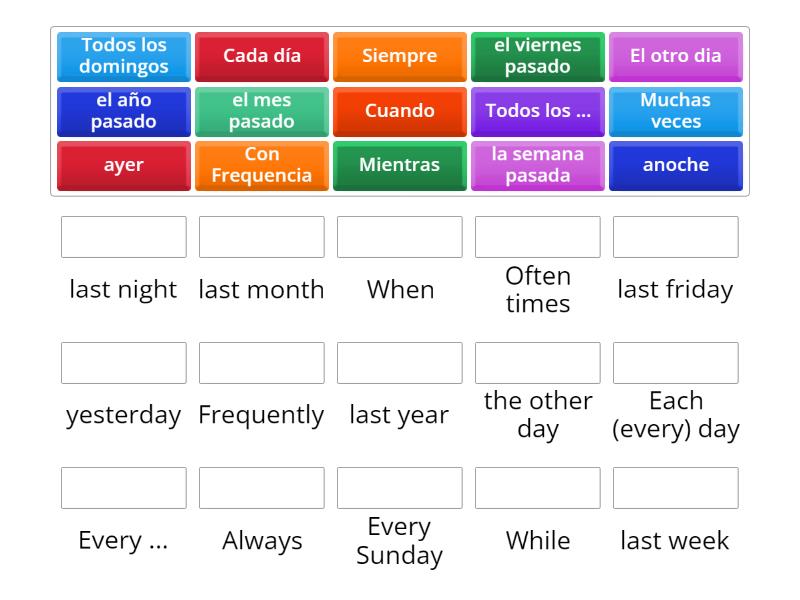Click the green 'el viernes pasado' tile
This screenshot has width=800, height=600.
pos(538,56)
